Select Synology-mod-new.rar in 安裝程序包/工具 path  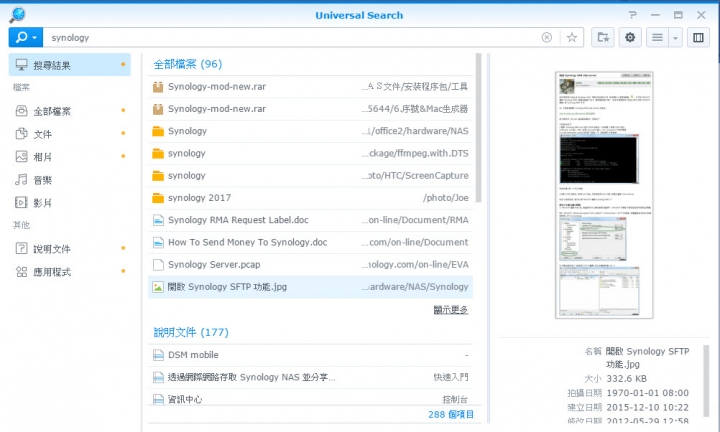[310, 86]
